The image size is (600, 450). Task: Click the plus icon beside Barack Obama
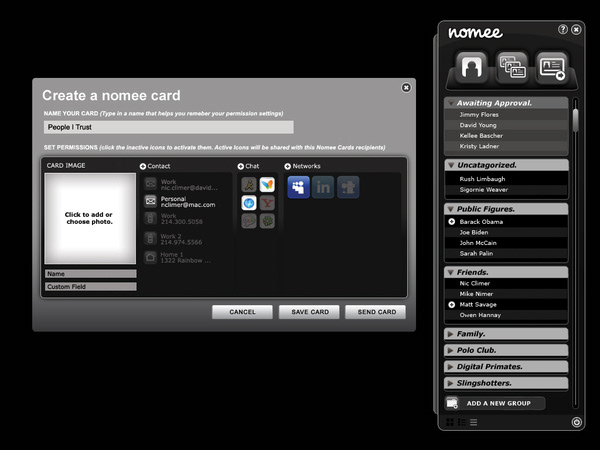point(452,222)
